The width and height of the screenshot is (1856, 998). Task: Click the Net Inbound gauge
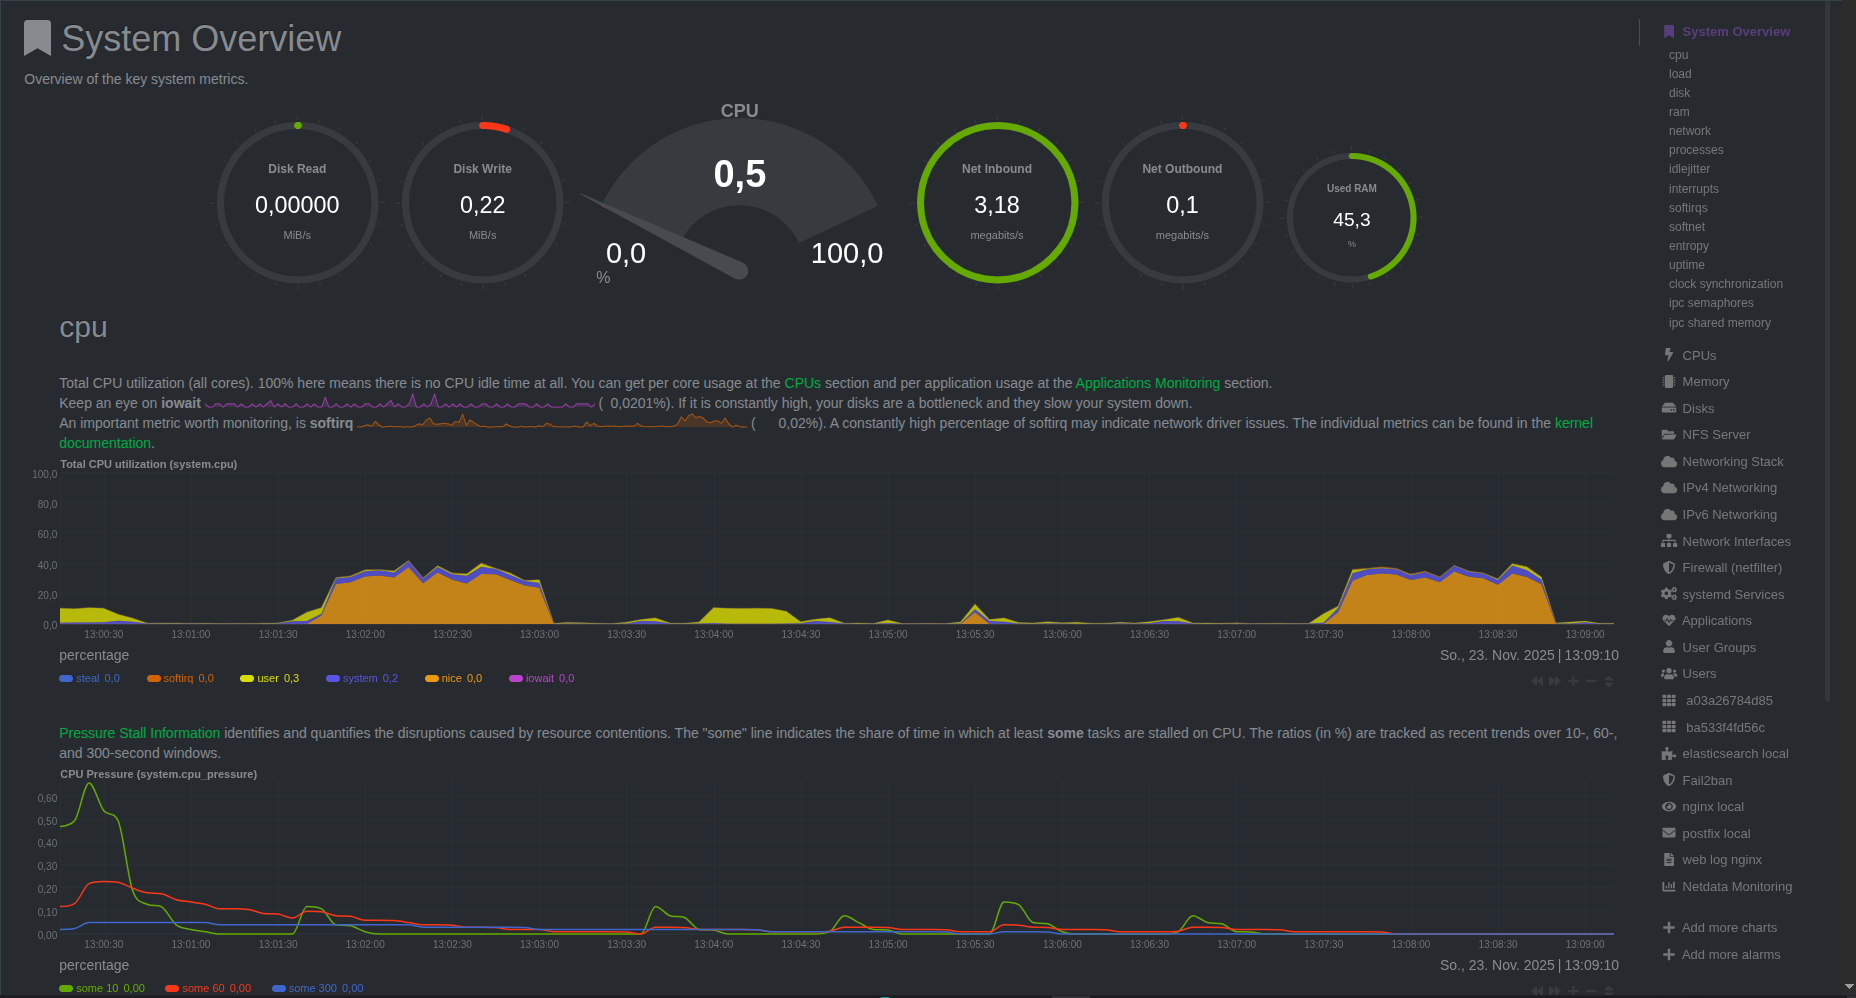[x=997, y=203]
